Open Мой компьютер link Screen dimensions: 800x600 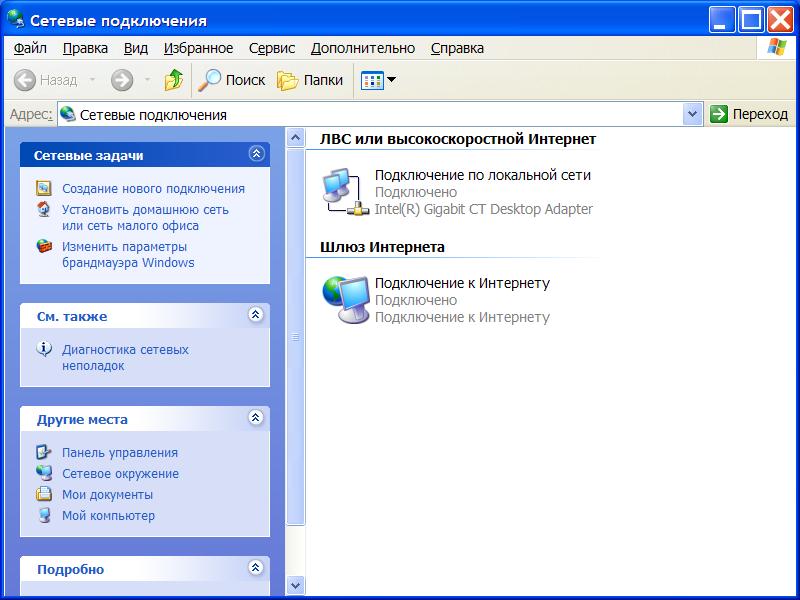(108, 515)
